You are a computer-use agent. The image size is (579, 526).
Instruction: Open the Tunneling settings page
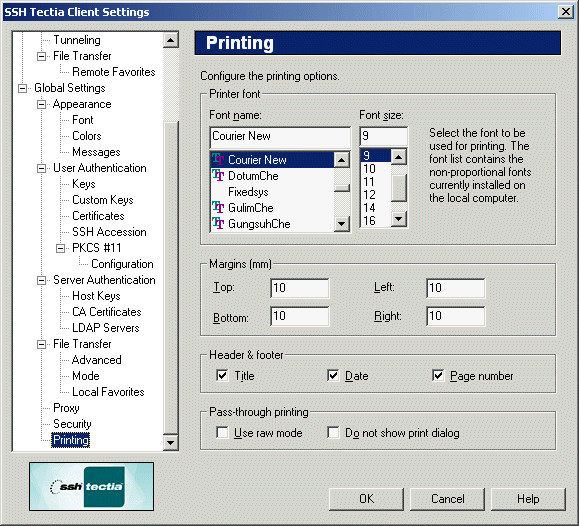[77, 40]
